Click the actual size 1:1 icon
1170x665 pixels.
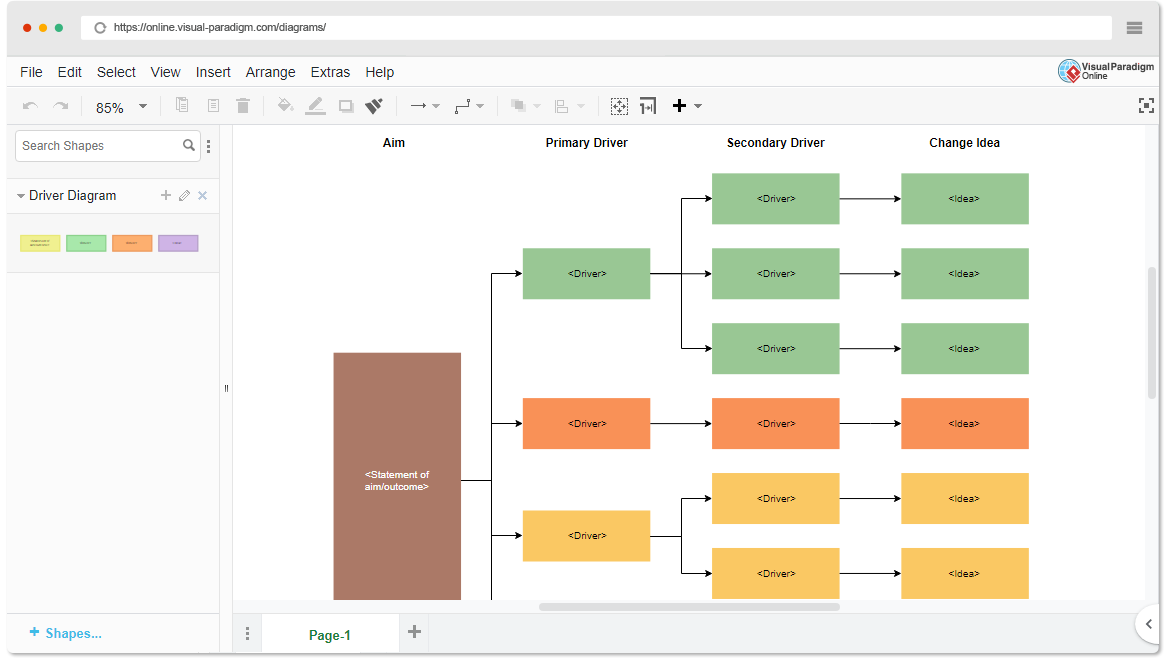[x=648, y=106]
